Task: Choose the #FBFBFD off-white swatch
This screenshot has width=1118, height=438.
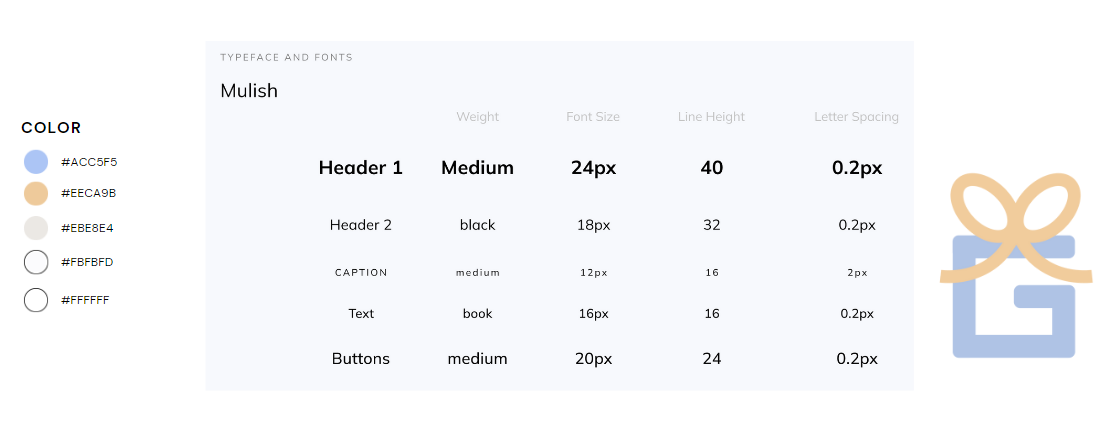Action: (x=36, y=262)
